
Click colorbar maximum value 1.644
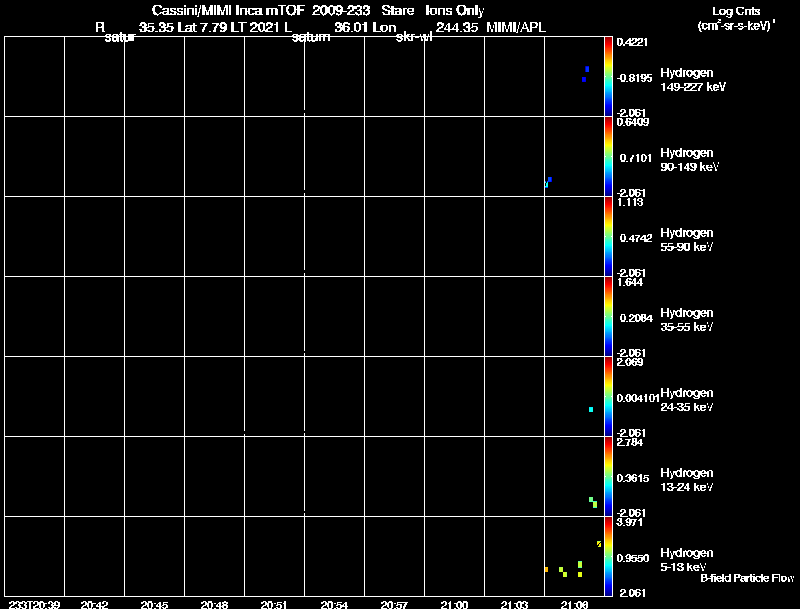coord(630,282)
